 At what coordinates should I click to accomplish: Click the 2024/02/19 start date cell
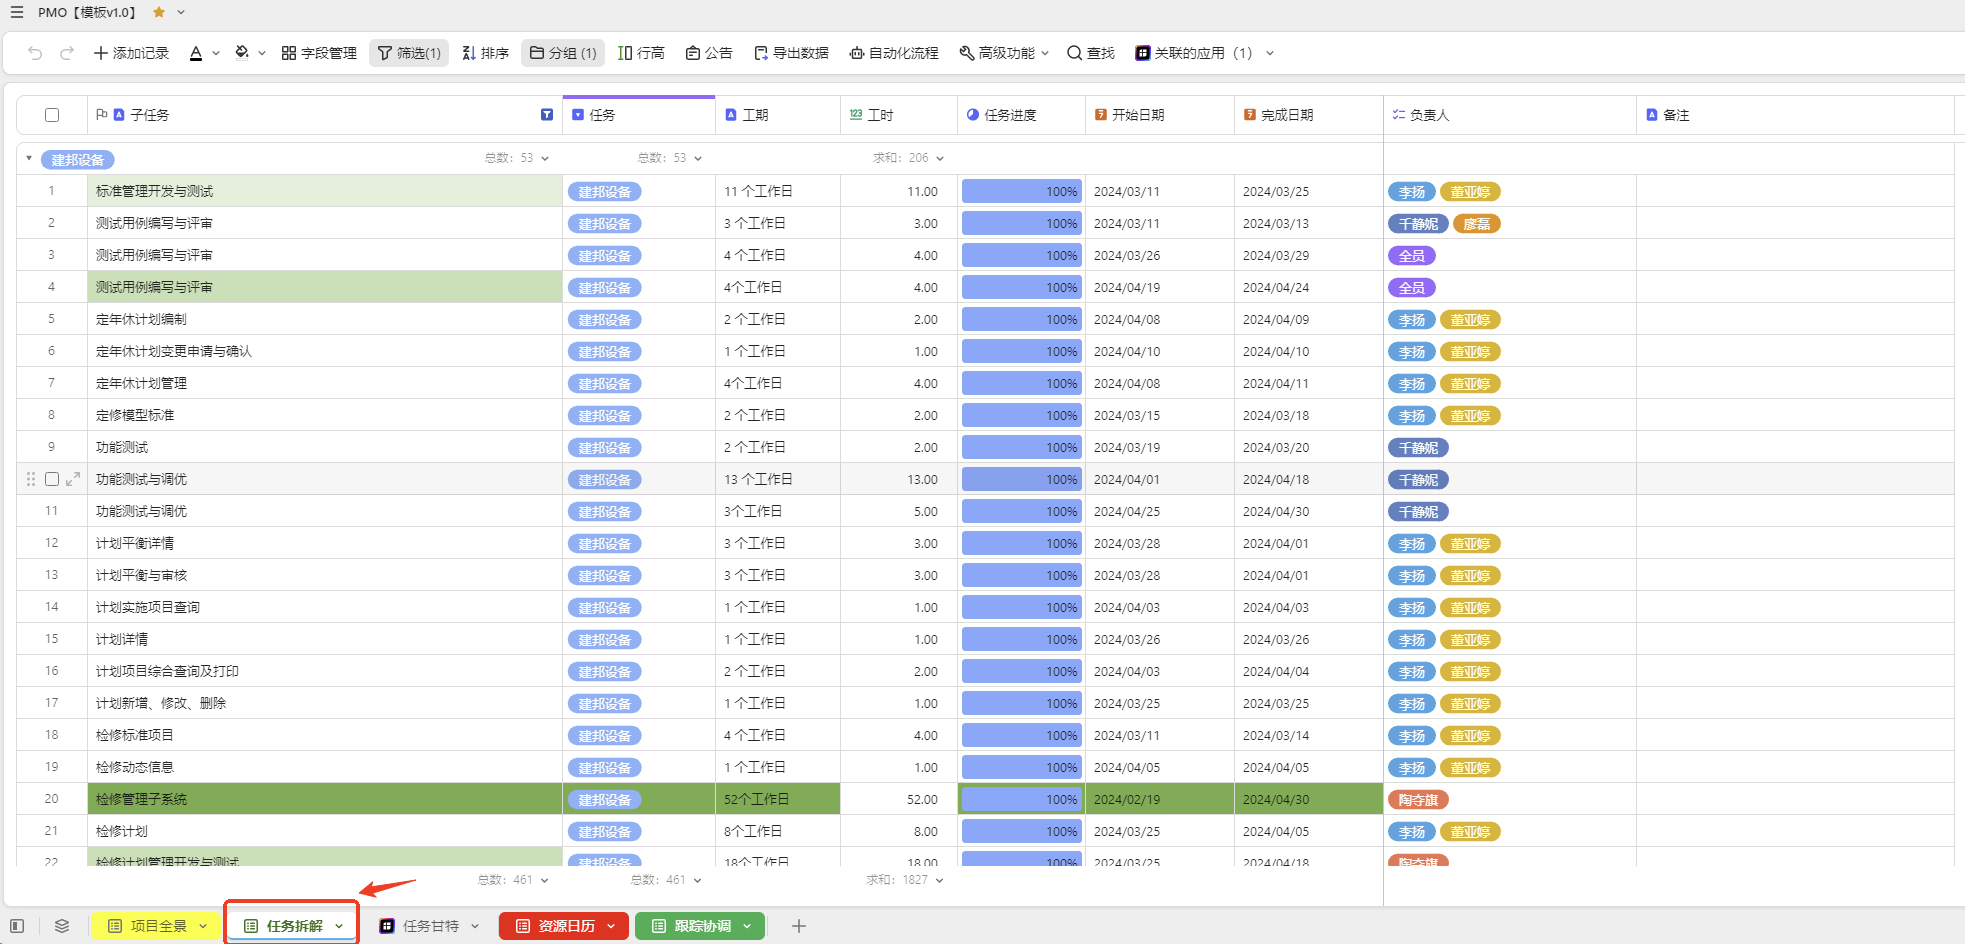pyautogui.click(x=1160, y=799)
